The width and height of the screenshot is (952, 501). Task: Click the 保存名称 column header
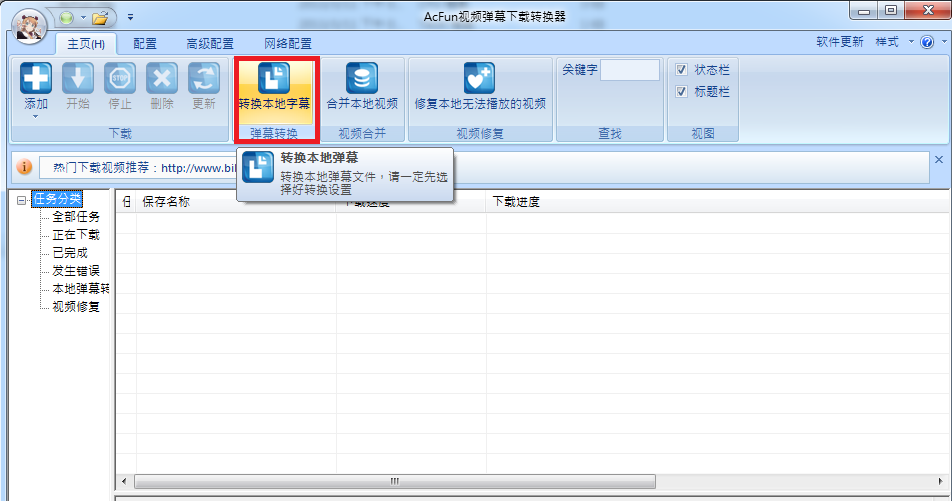point(236,202)
